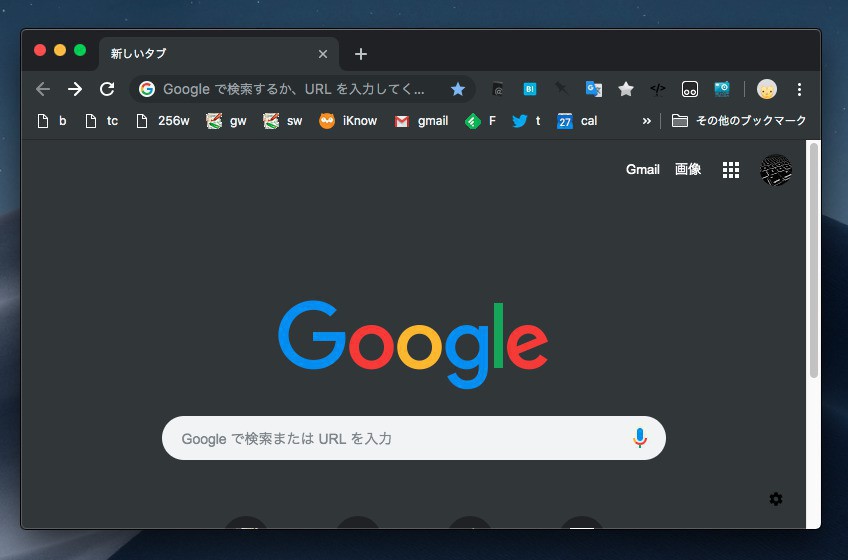The width and height of the screenshot is (848, 560).
Task: Open the iKnow bookmark
Action: 348,121
